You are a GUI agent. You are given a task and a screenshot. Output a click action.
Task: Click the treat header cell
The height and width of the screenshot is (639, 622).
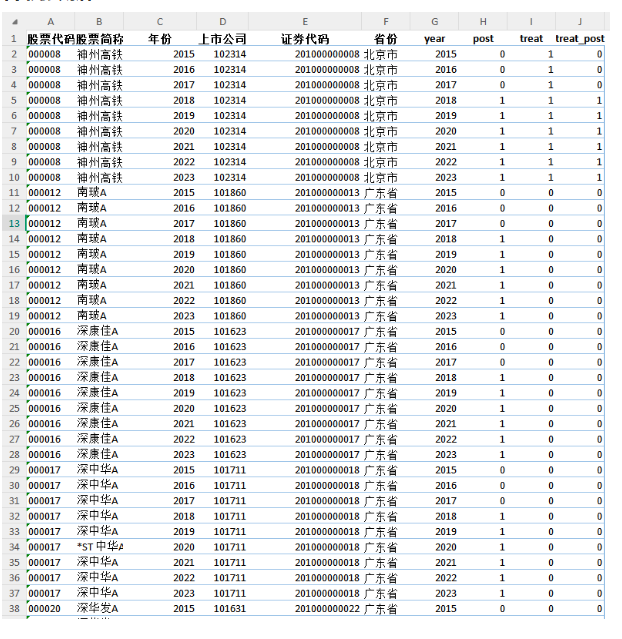coord(531,39)
